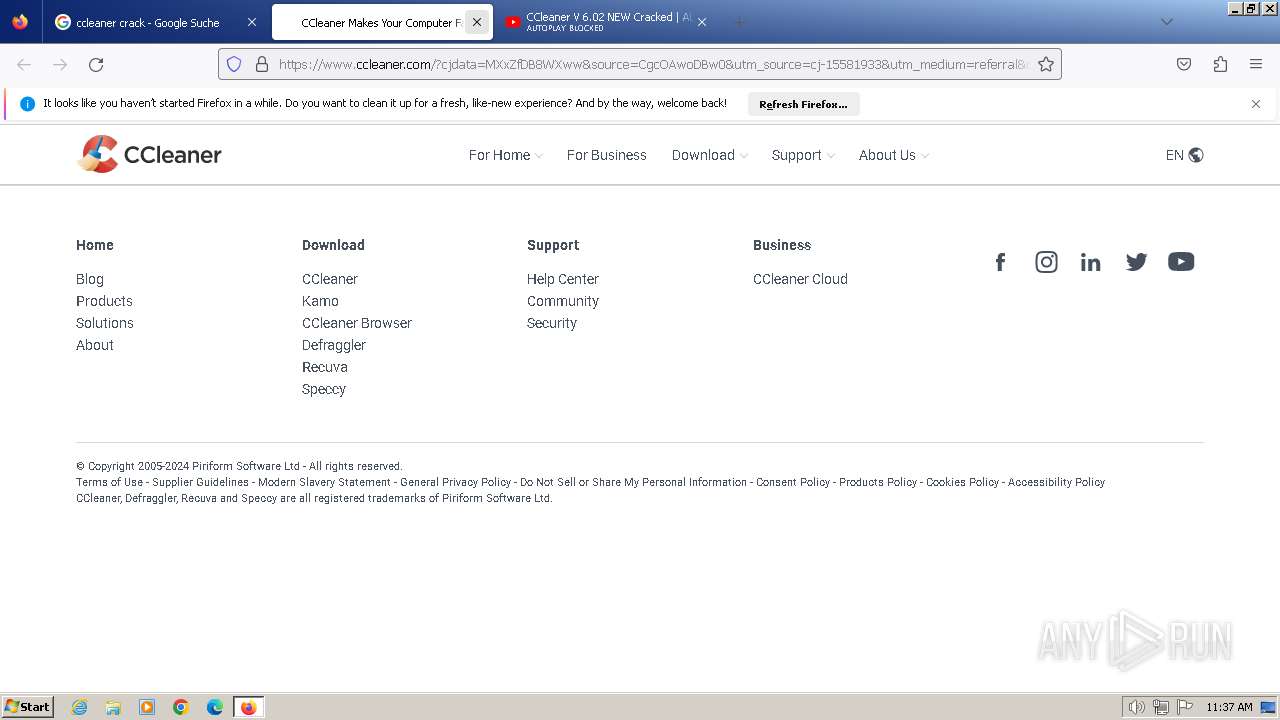
Task: Open Internet Explorer from taskbar
Action: tap(80, 707)
